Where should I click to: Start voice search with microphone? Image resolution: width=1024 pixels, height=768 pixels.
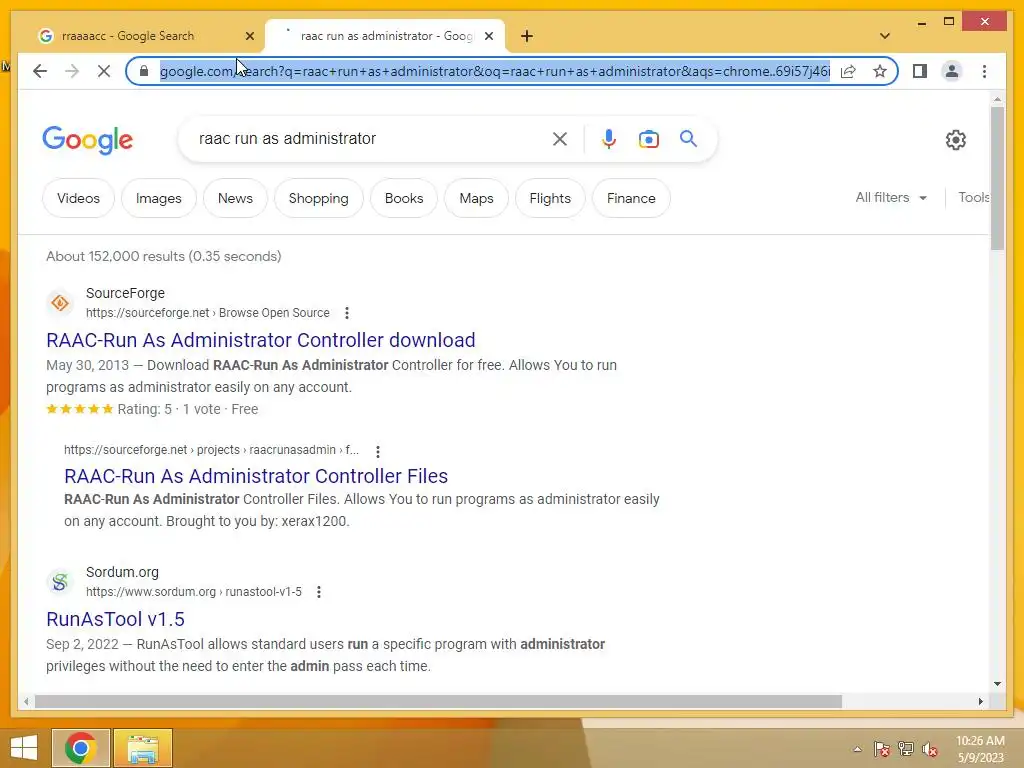[x=609, y=138]
